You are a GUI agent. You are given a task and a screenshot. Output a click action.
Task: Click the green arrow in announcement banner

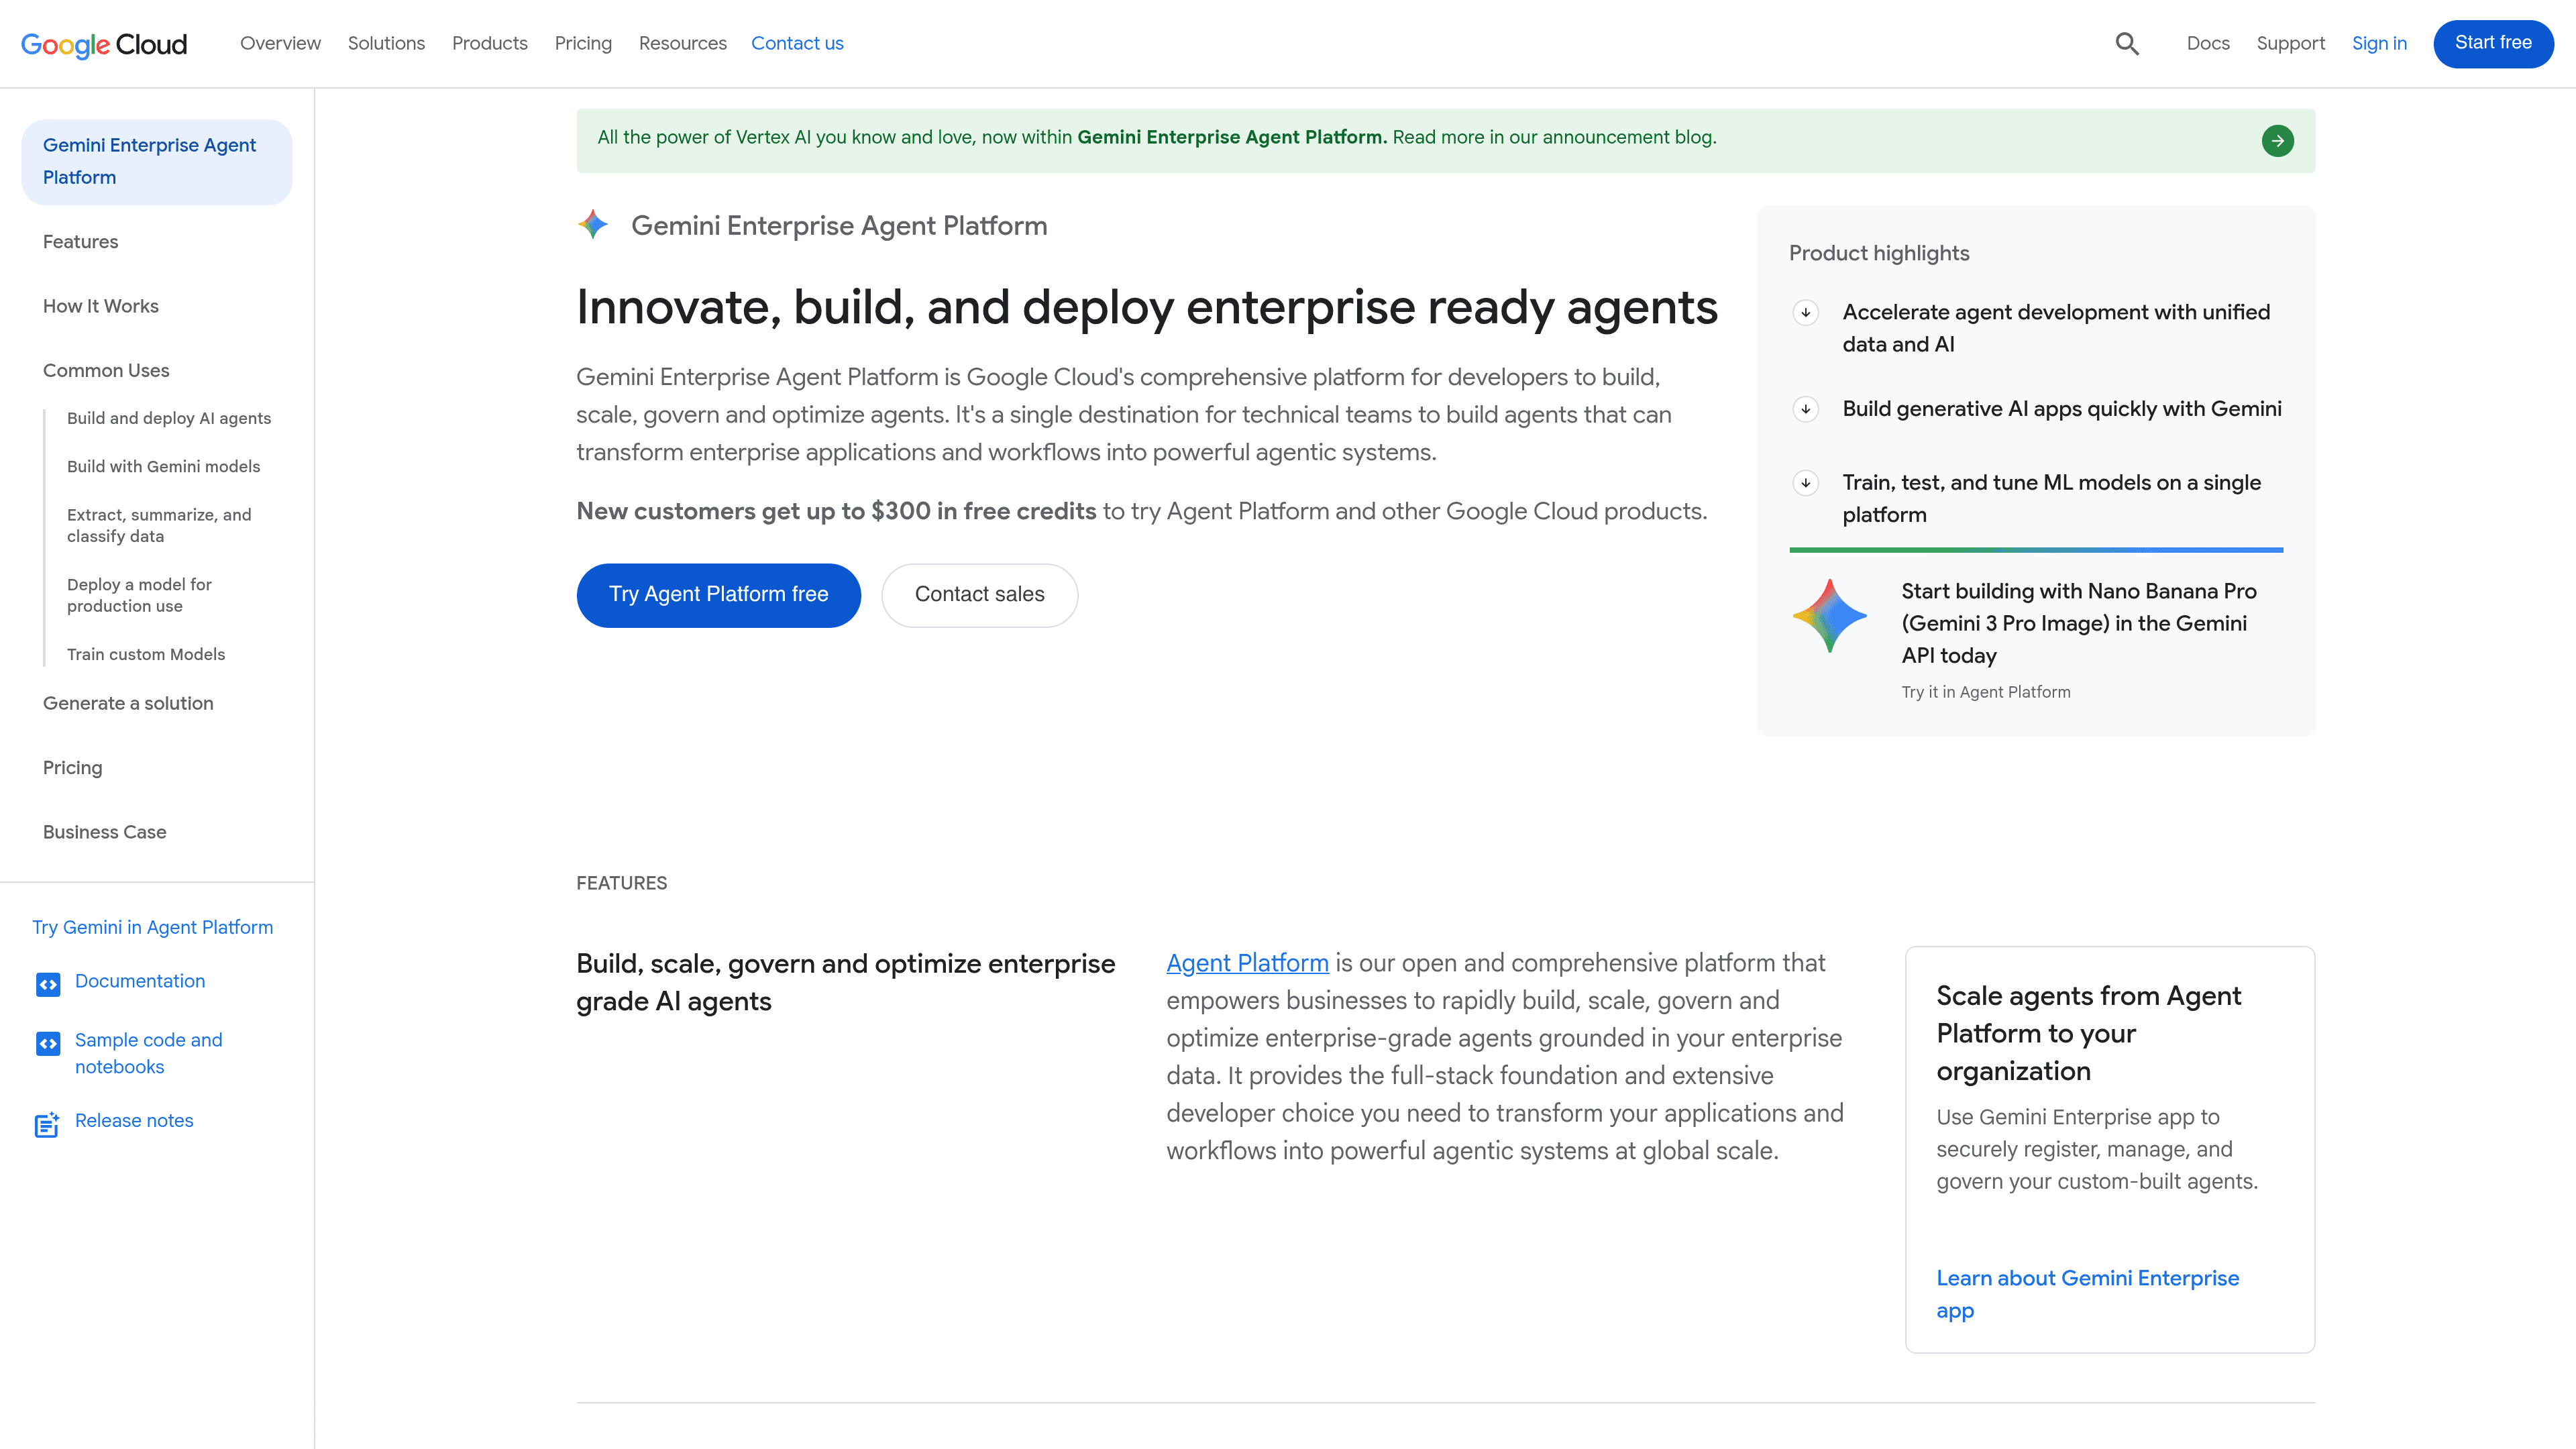[x=2277, y=141]
